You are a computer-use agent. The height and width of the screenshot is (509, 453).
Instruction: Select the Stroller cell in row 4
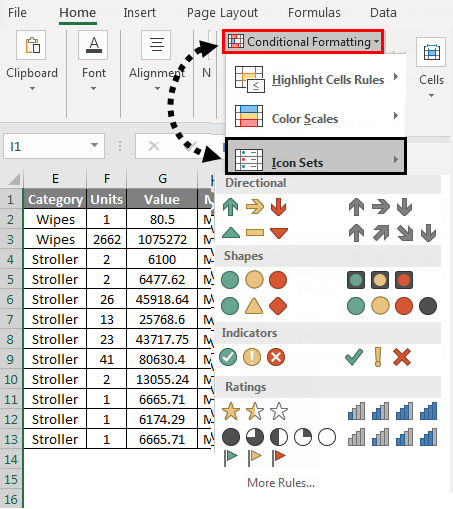(x=55, y=259)
